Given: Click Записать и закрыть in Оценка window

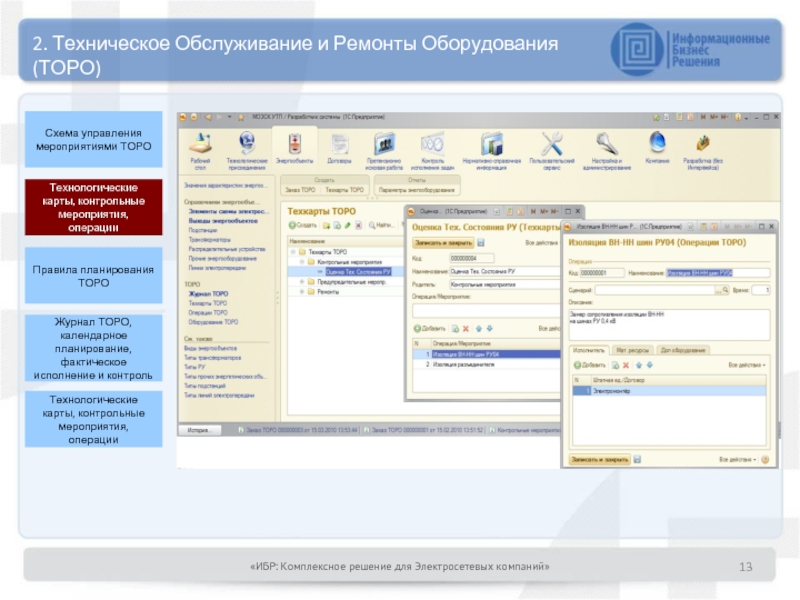Looking at the screenshot, I should pyautogui.click(x=443, y=243).
